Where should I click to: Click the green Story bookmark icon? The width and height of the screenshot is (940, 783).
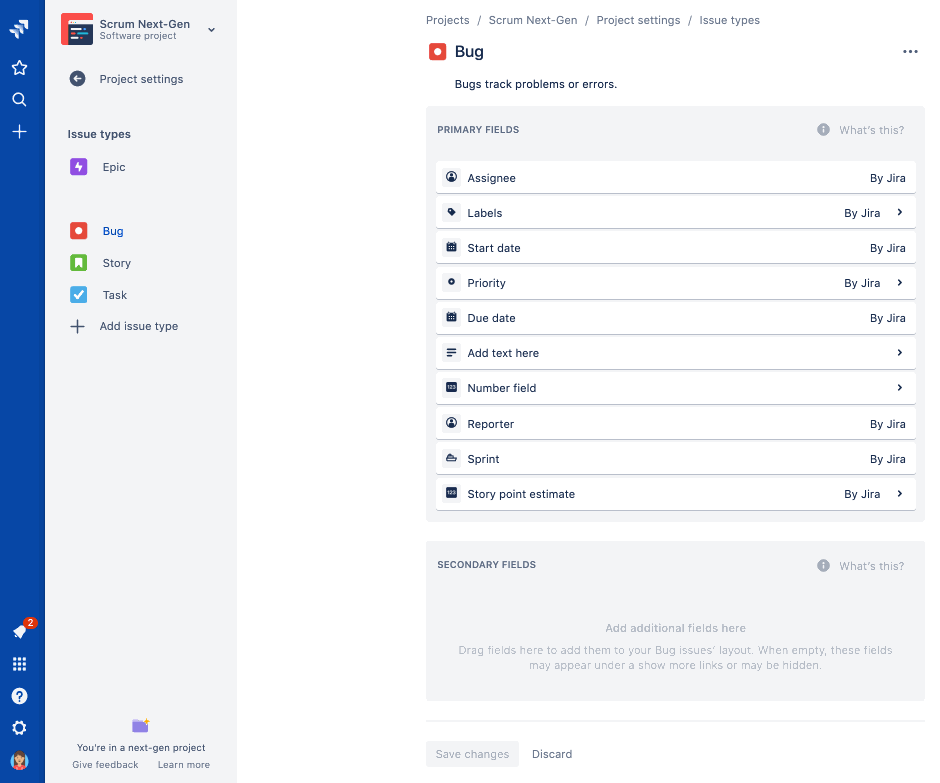pyautogui.click(x=79, y=263)
